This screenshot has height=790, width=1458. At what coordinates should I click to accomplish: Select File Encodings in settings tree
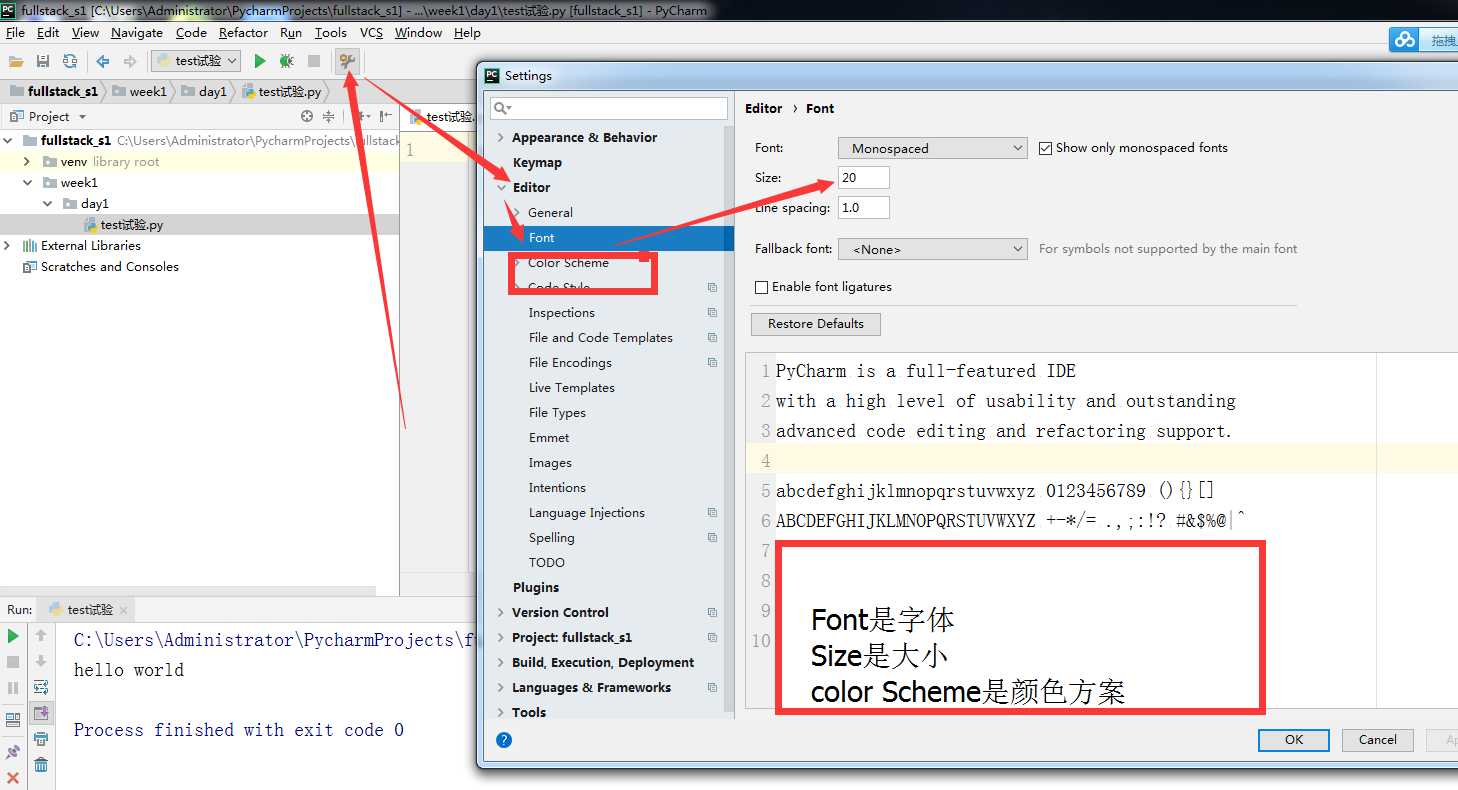coord(570,363)
